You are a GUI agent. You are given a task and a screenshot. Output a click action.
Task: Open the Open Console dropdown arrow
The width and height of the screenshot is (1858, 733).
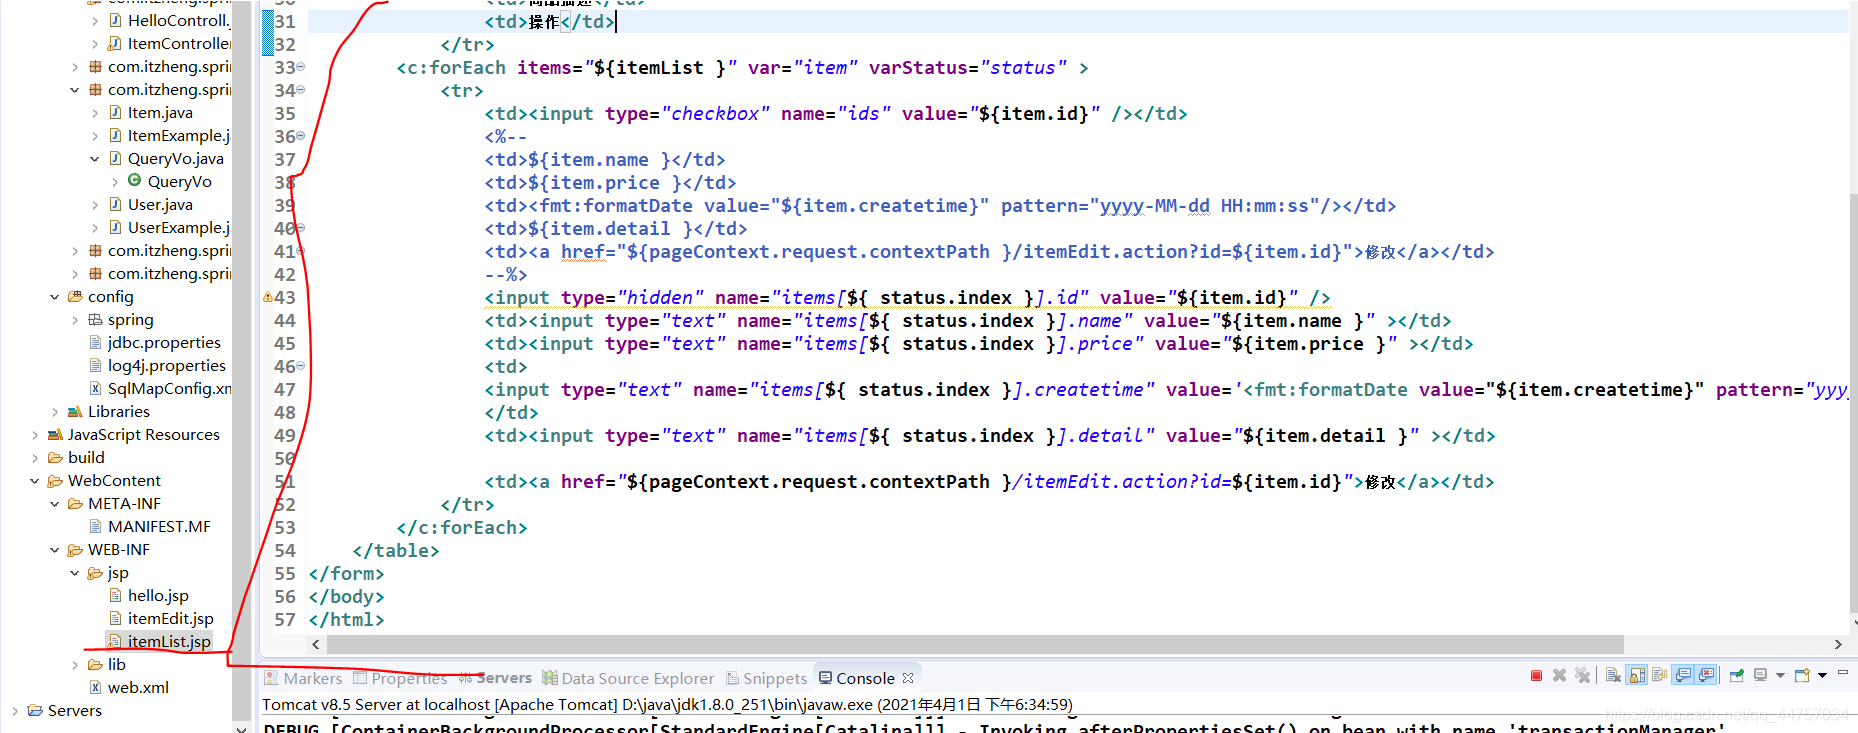tap(1822, 675)
